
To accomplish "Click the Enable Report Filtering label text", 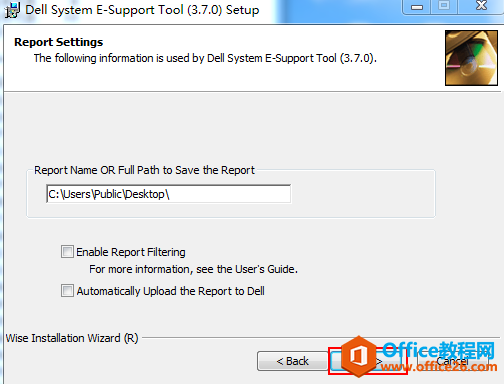I will (131, 252).
